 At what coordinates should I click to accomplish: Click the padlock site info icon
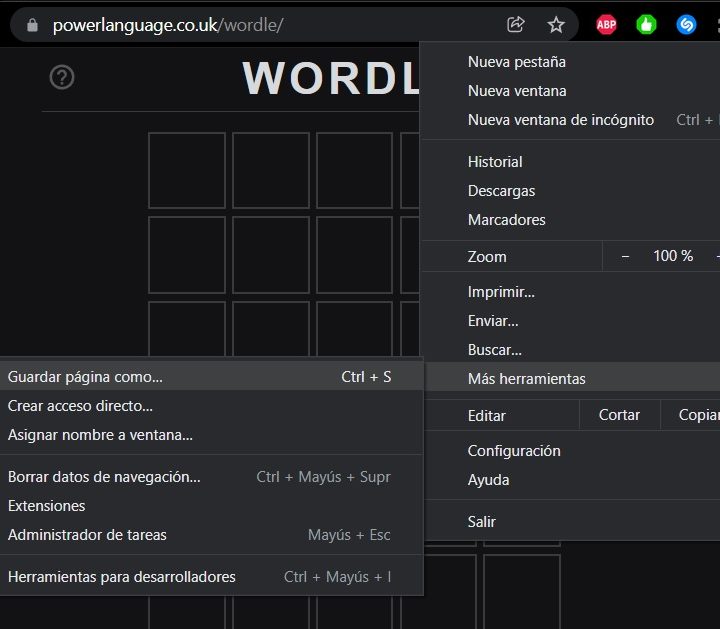click(x=32, y=25)
